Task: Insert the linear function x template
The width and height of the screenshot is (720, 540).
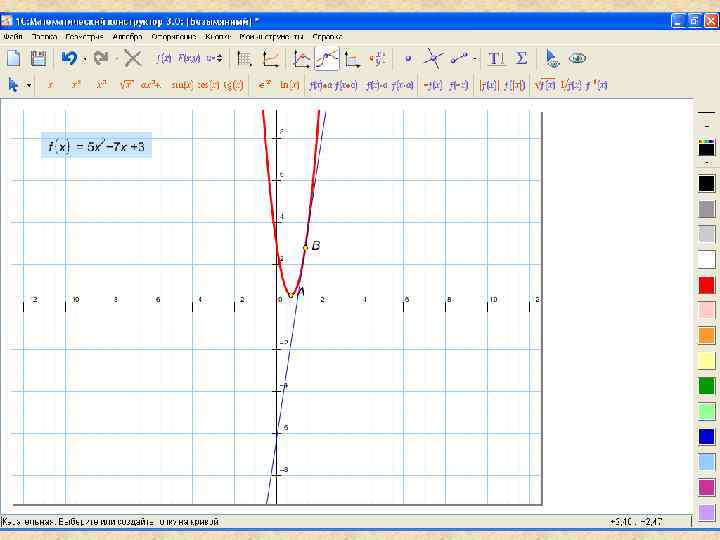Action: [x=51, y=85]
